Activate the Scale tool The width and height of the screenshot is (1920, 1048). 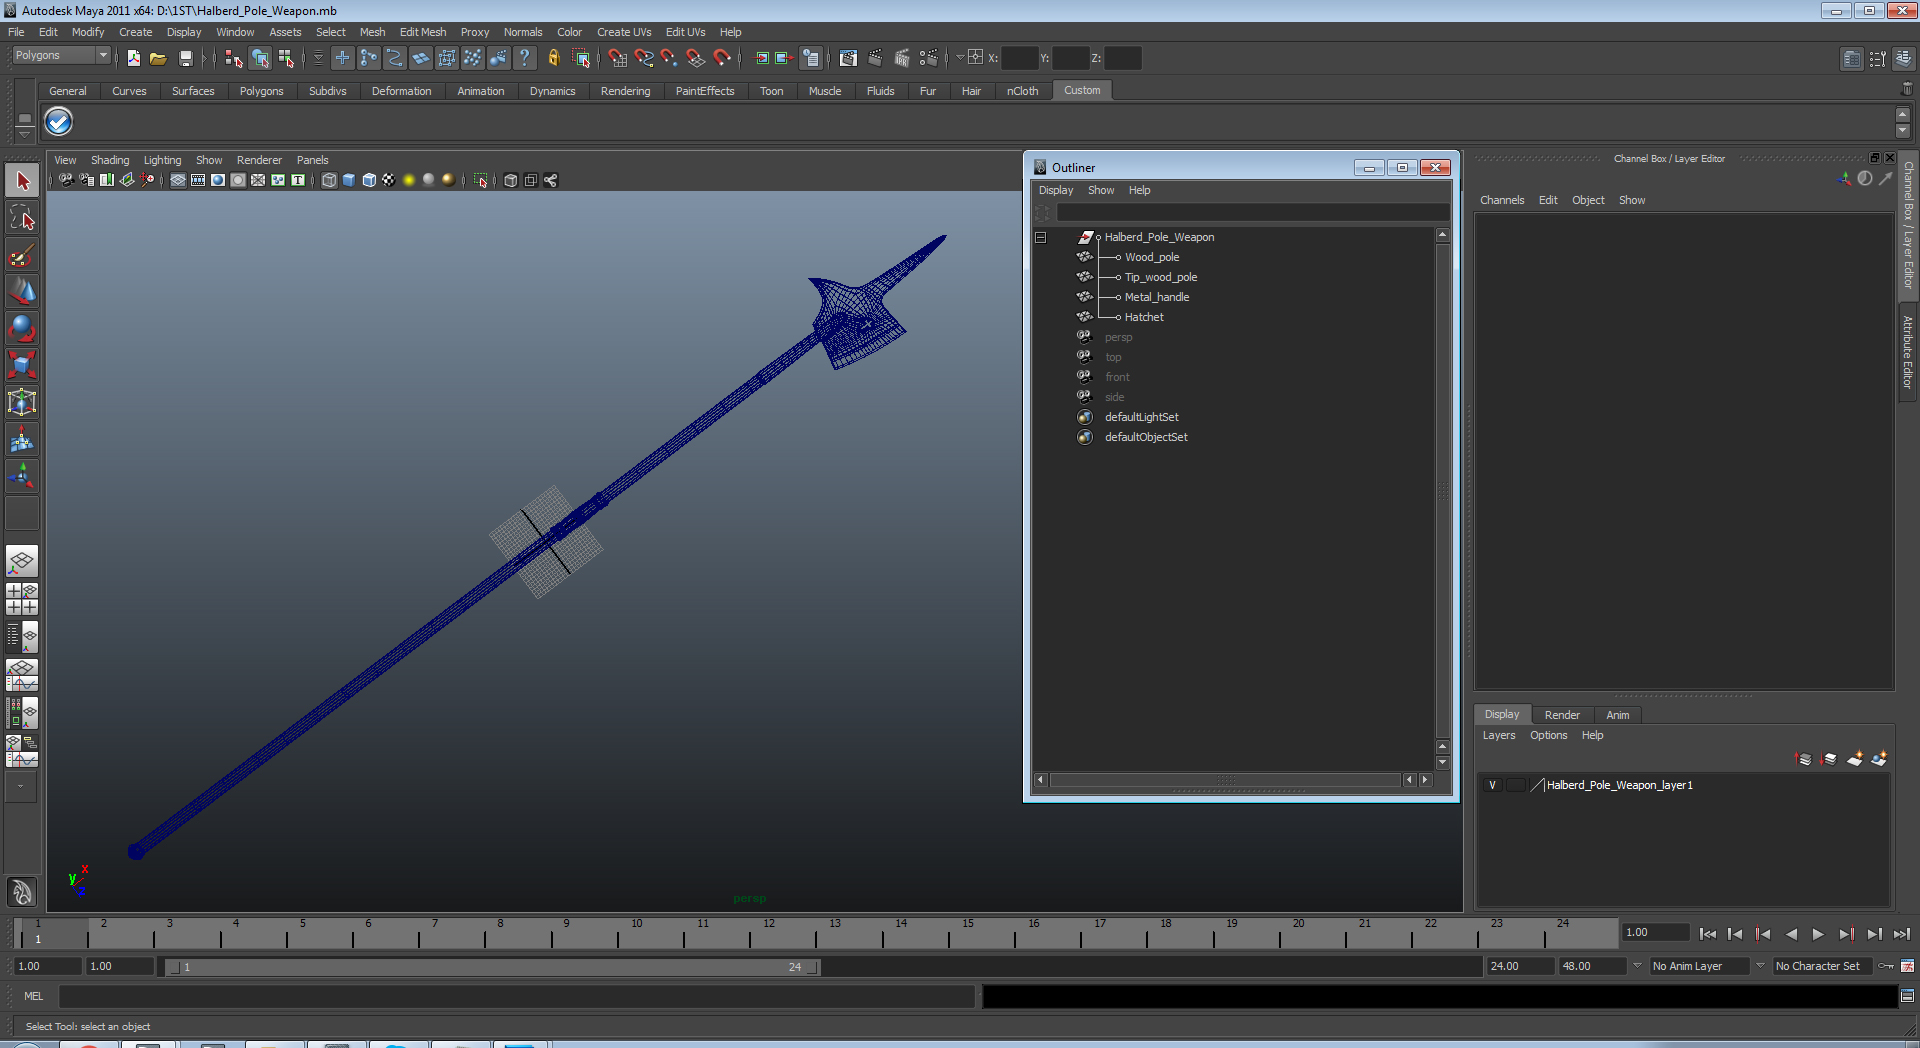[x=22, y=366]
